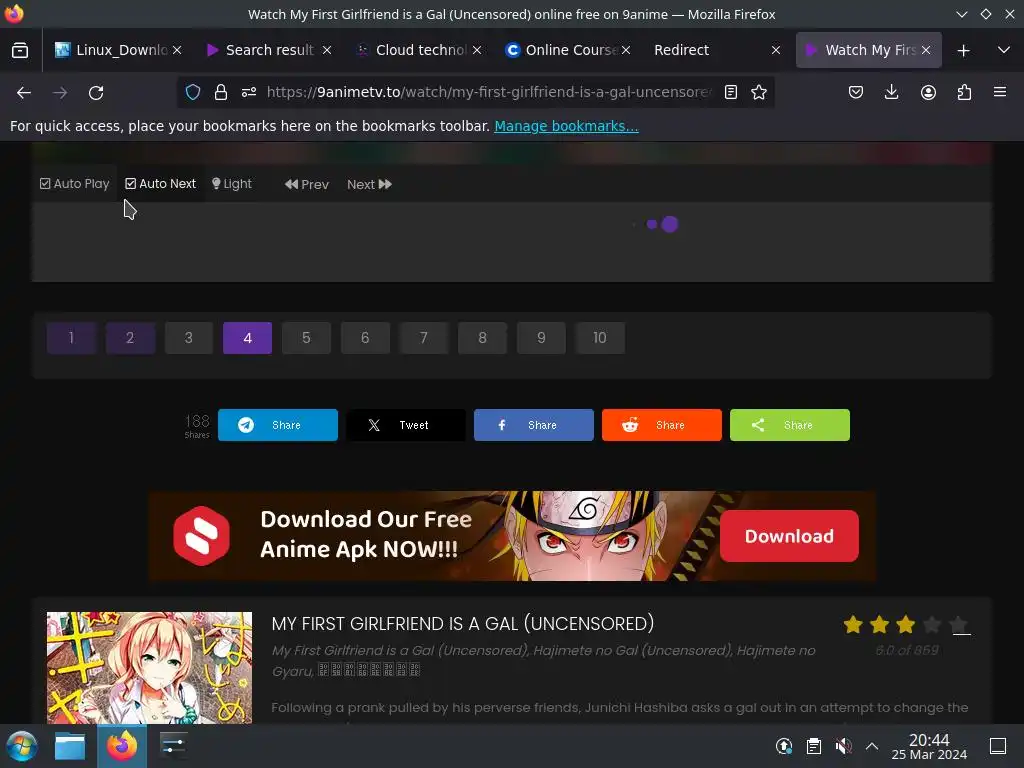Viewport: 1024px width, 768px height.
Task: Click the anime apk banner logo
Action: point(201,536)
